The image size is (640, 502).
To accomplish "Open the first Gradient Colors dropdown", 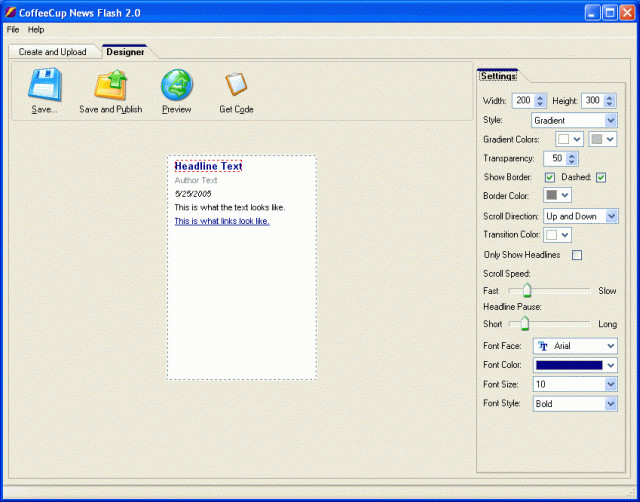I will (x=569, y=139).
